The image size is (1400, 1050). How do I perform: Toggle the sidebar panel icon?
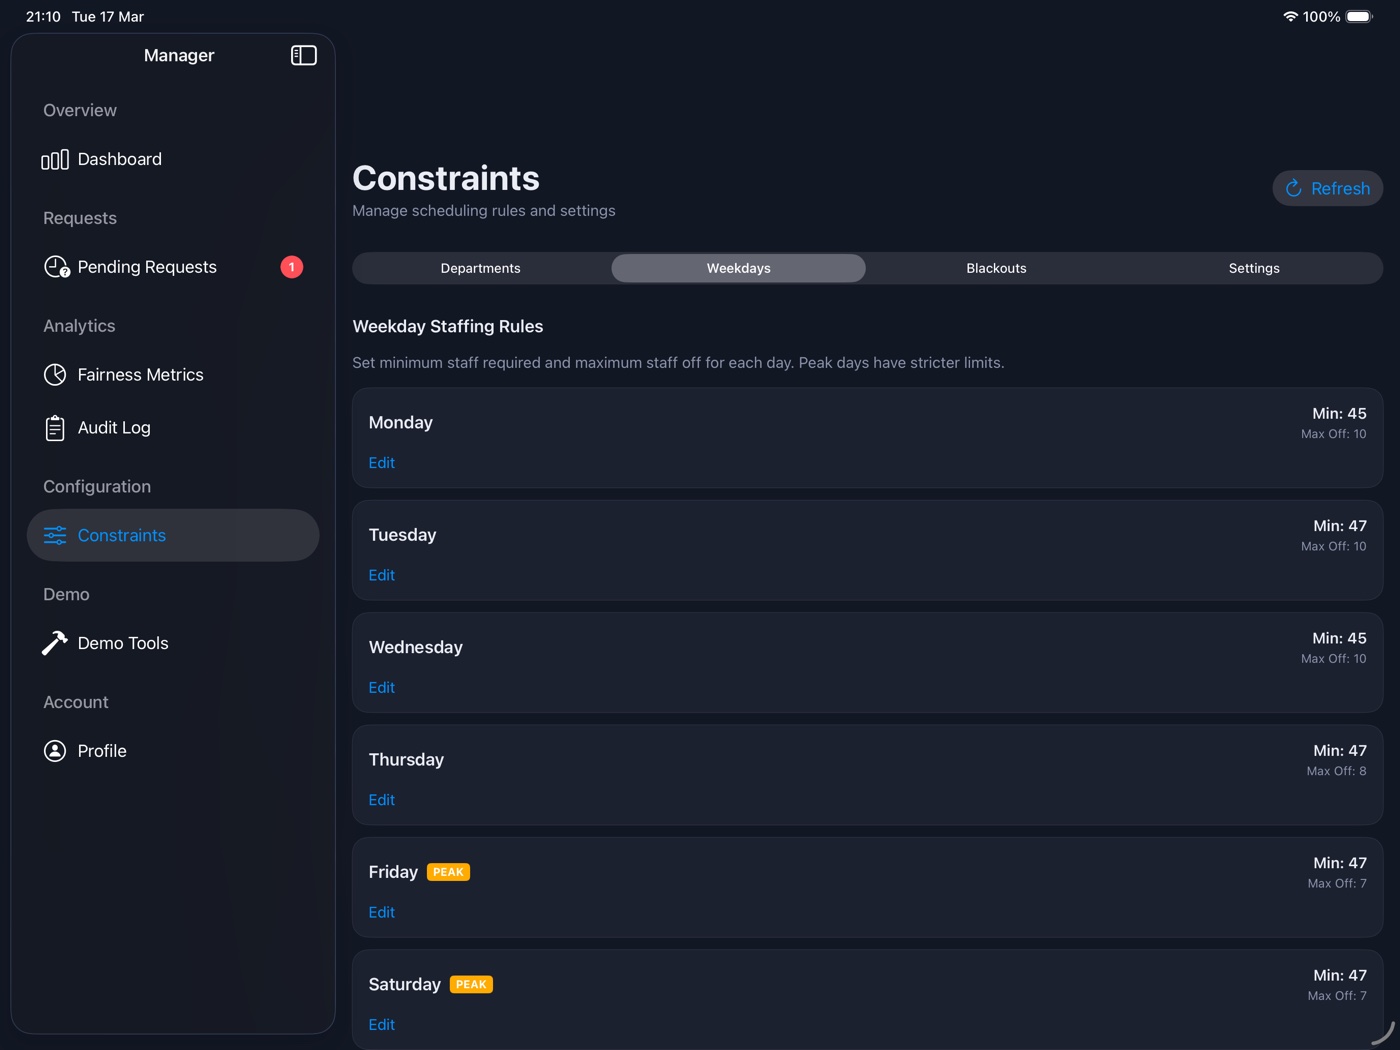point(304,55)
